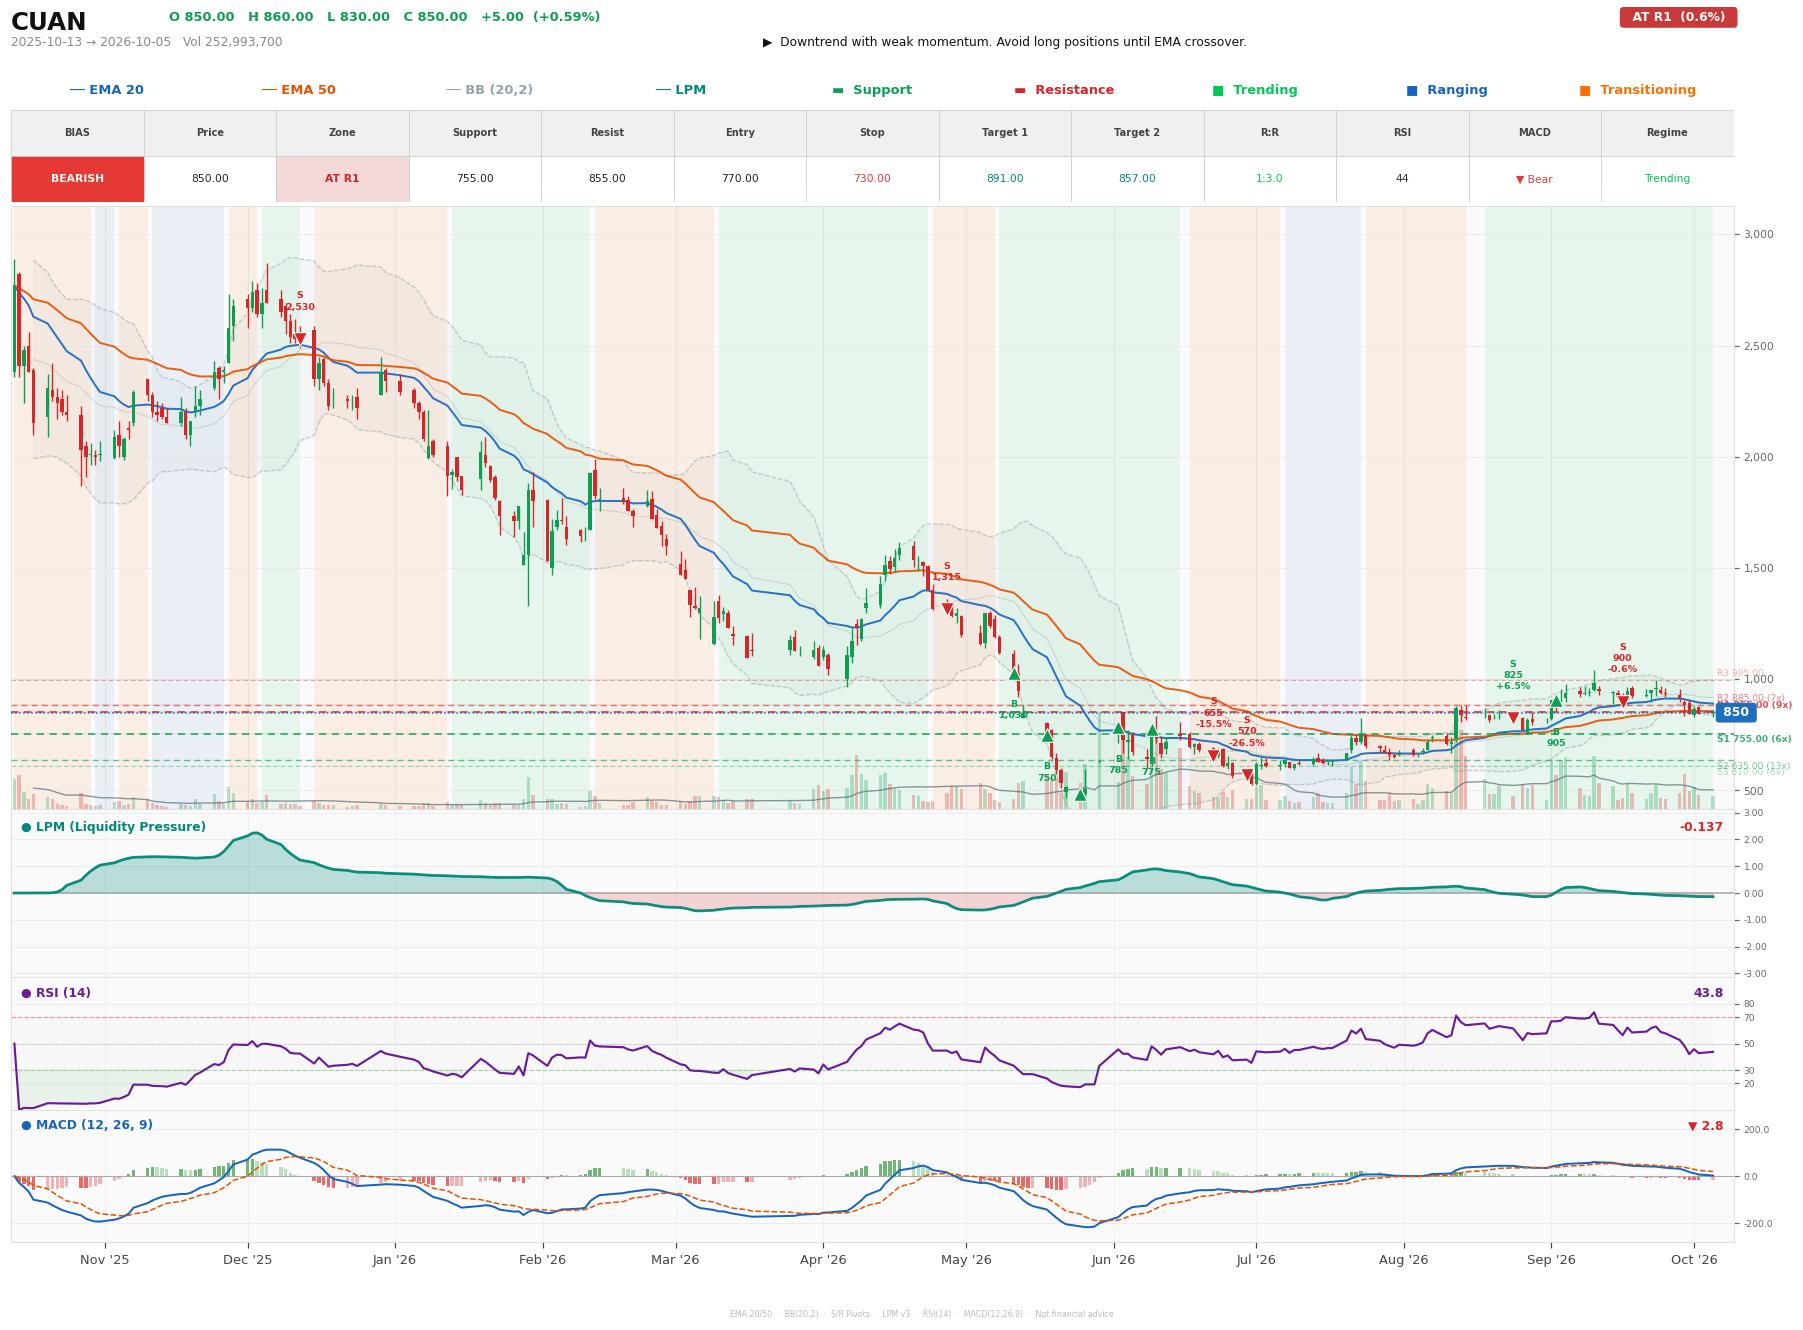Click the AT R1 (0.6%) red badge

click(1678, 17)
